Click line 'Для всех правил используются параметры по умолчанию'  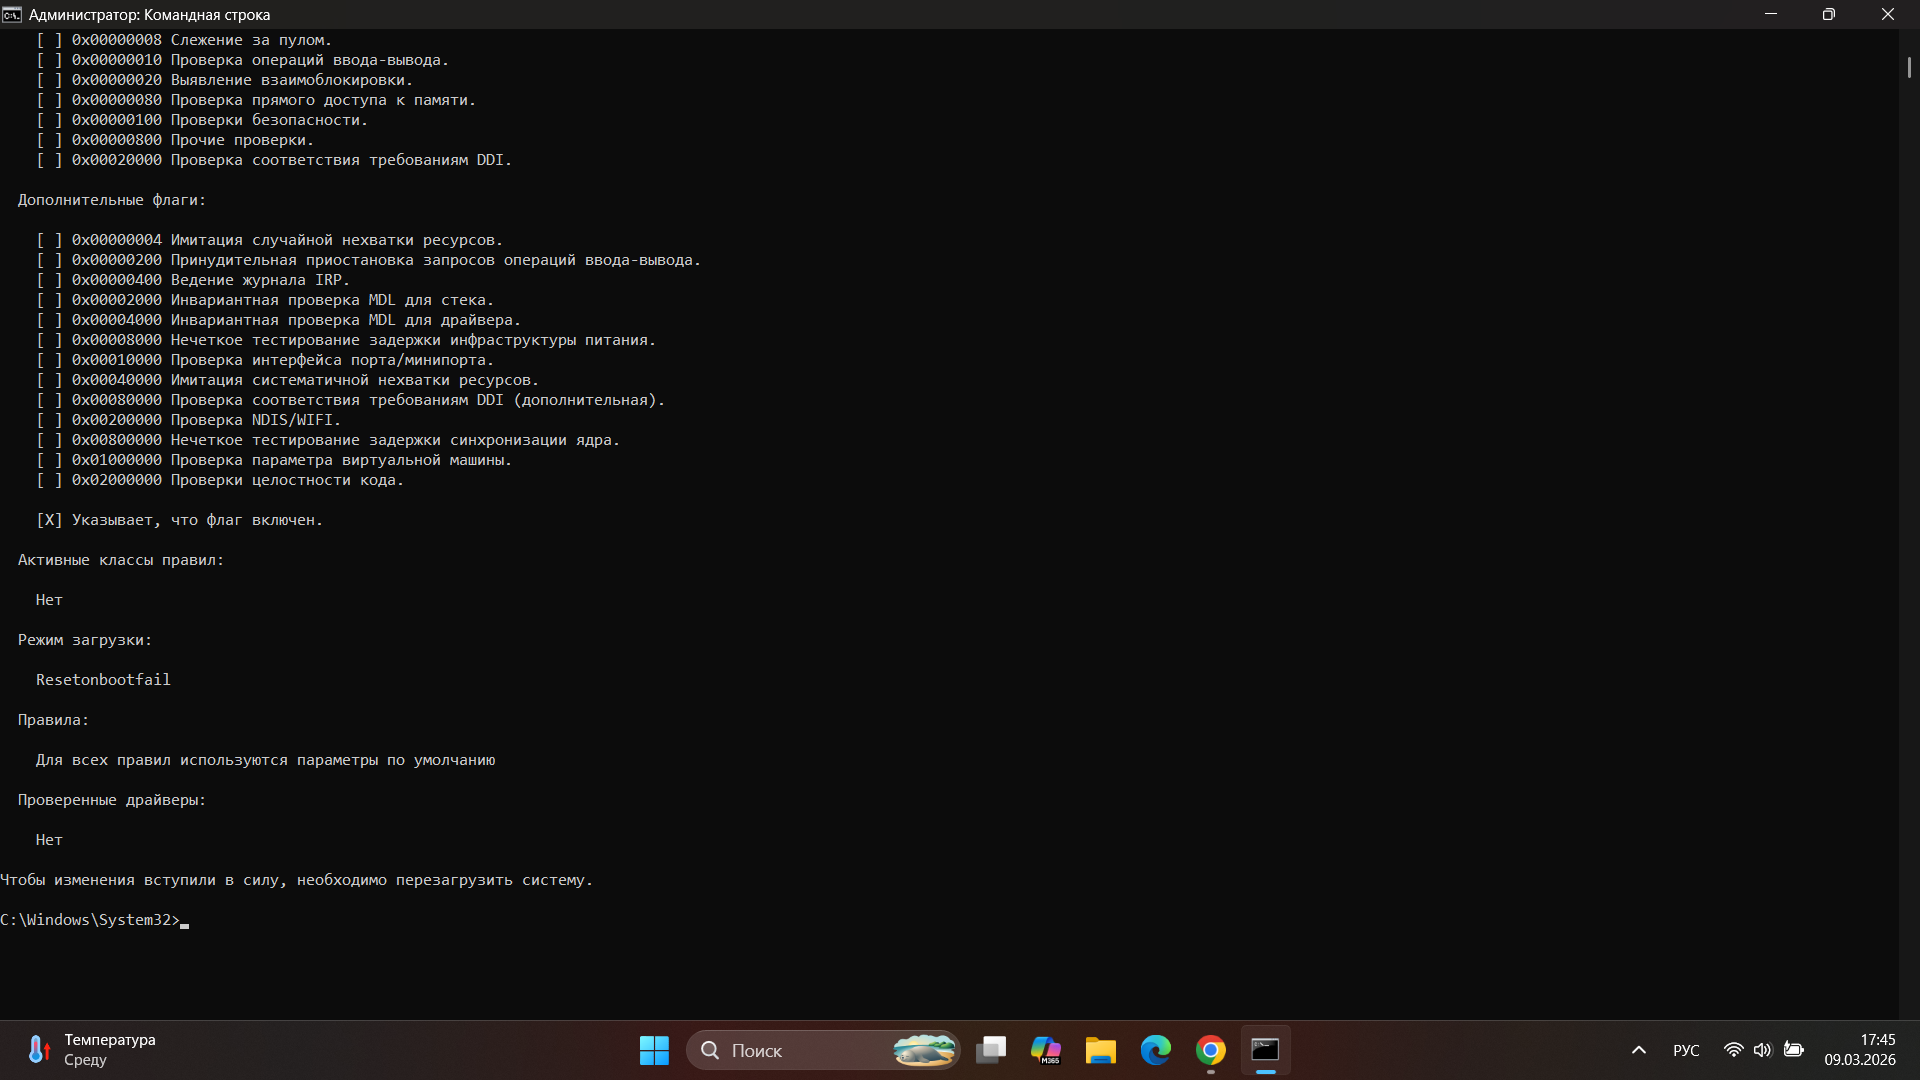click(266, 760)
